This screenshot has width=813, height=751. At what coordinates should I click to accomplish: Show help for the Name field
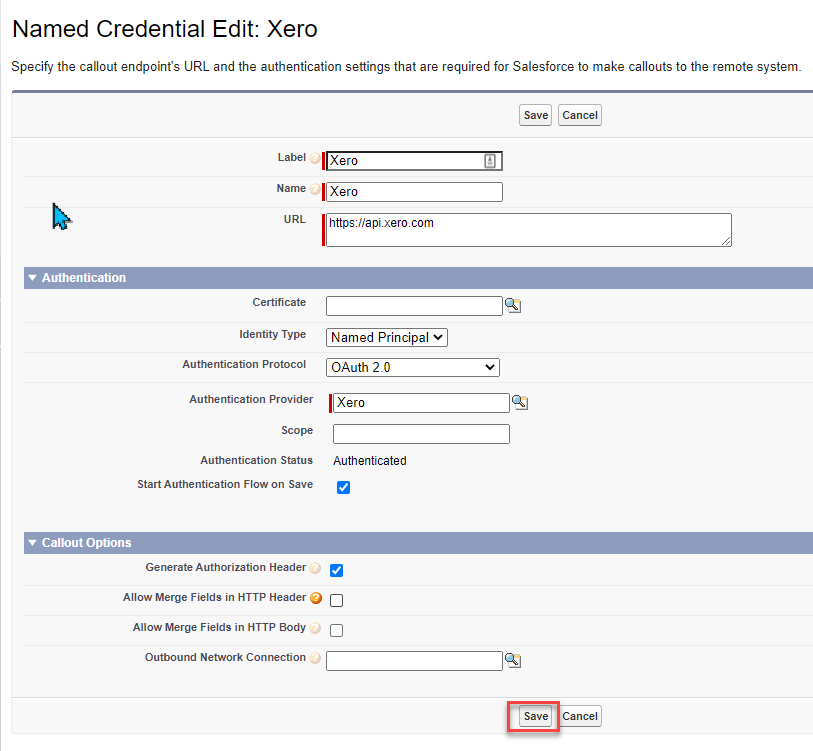[315, 189]
